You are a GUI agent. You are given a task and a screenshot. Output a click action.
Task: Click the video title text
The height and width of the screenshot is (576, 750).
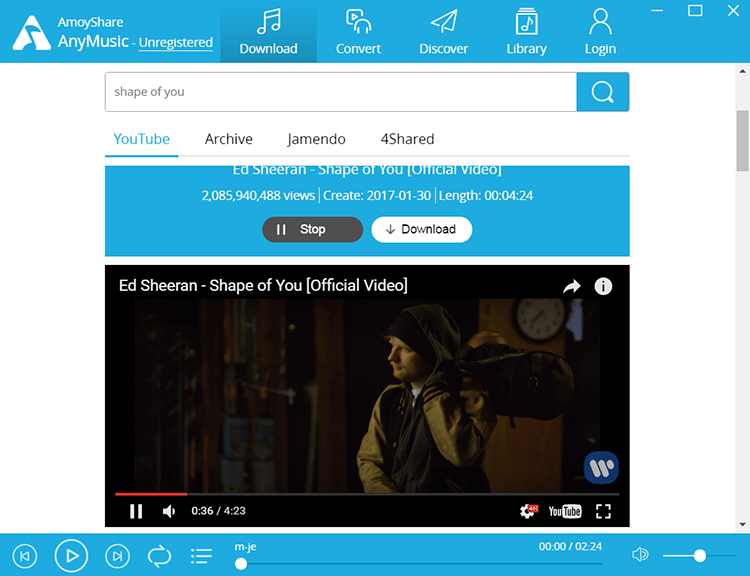click(263, 286)
